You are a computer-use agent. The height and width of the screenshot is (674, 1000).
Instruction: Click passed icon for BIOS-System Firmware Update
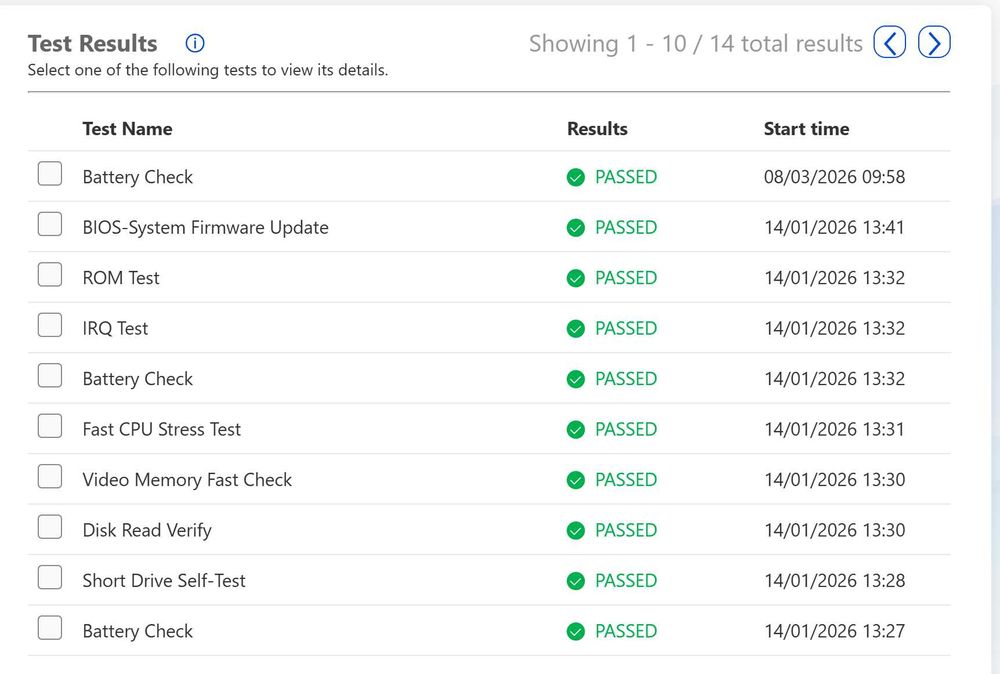575,228
